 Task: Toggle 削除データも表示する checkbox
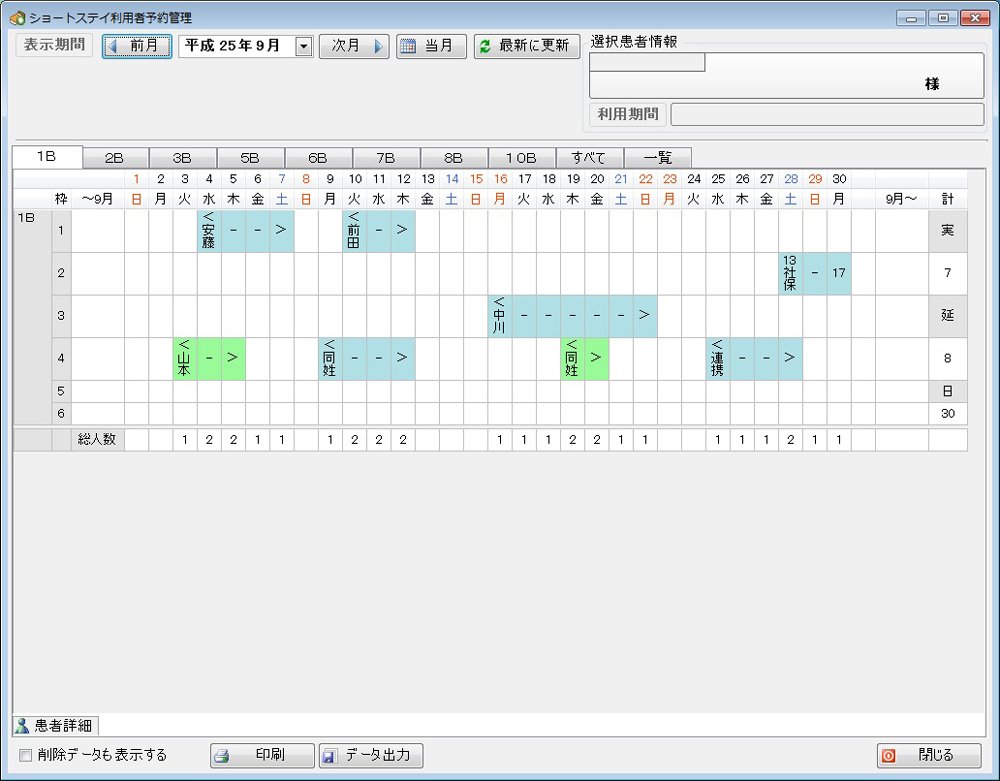(x=26, y=755)
